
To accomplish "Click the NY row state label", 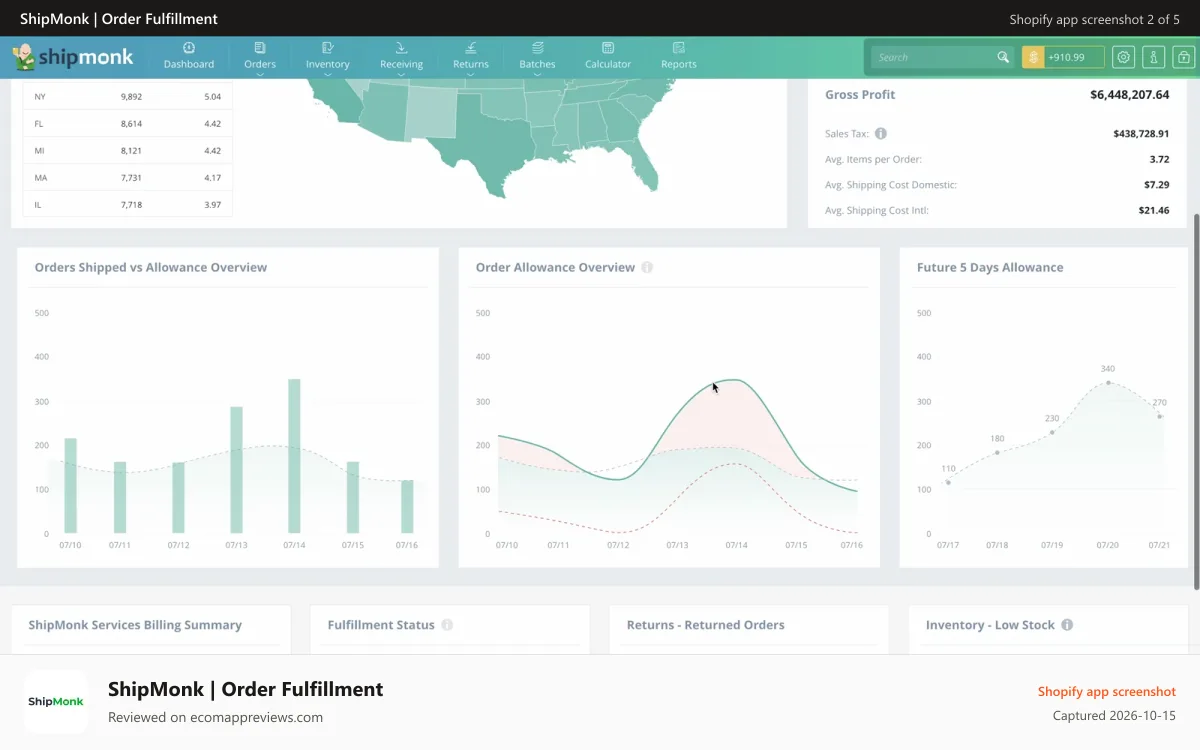I will 40,97.
